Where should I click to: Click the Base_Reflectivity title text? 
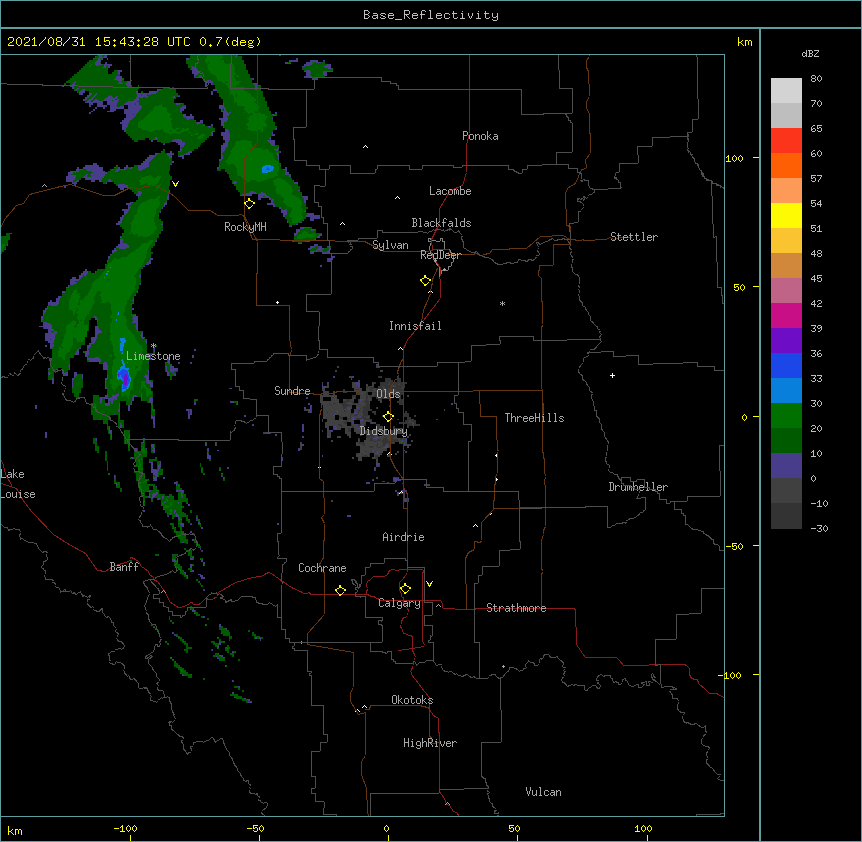(431, 15)
